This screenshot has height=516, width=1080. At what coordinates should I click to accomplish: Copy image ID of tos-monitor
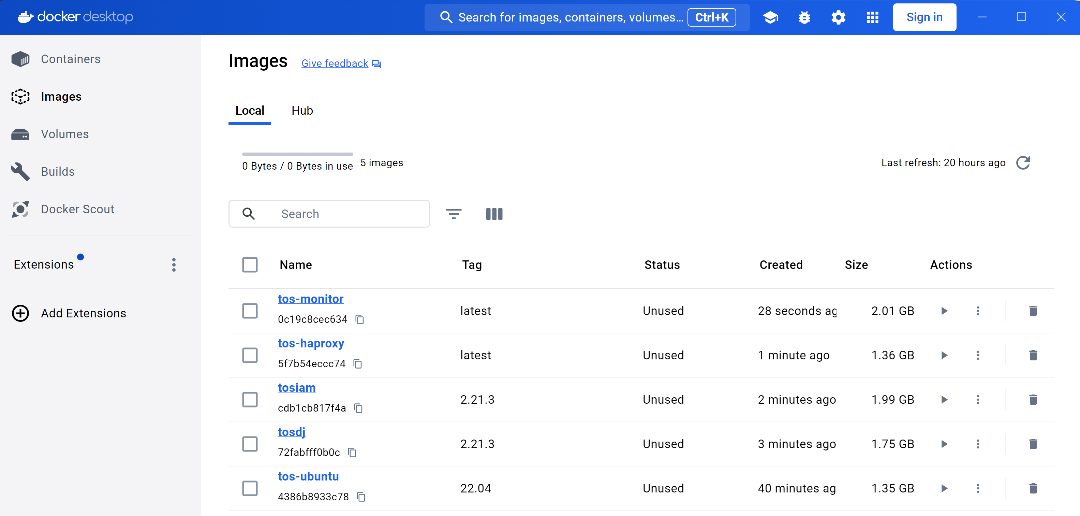point(360,320)
